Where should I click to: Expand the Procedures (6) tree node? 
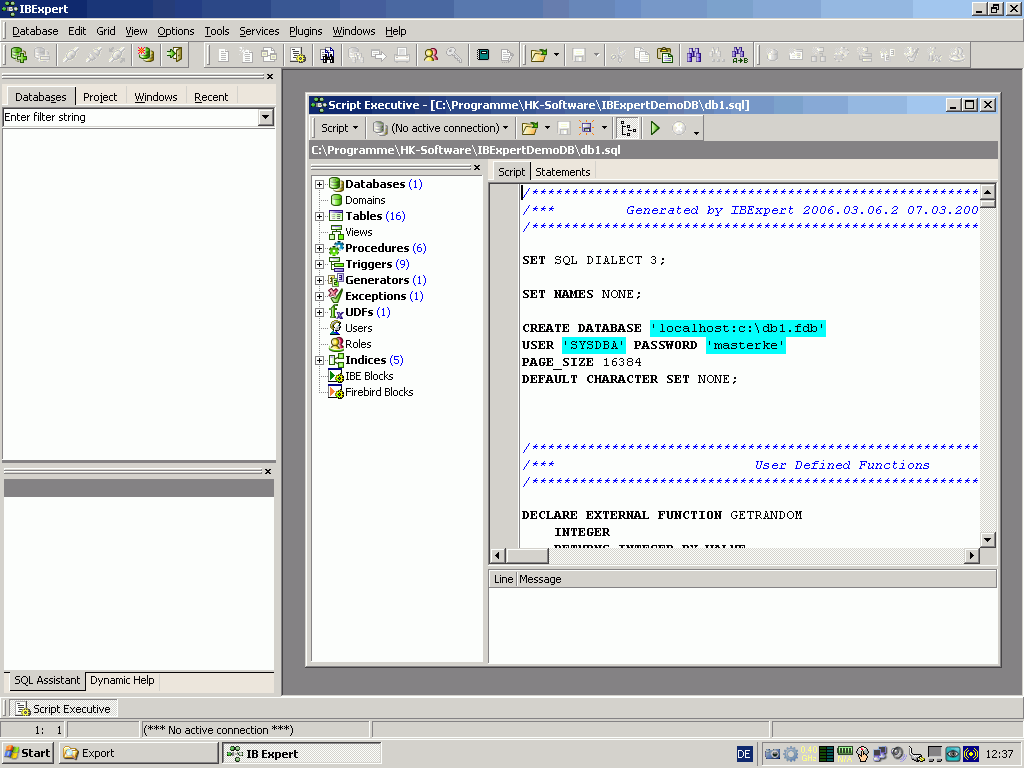[319, 248]
